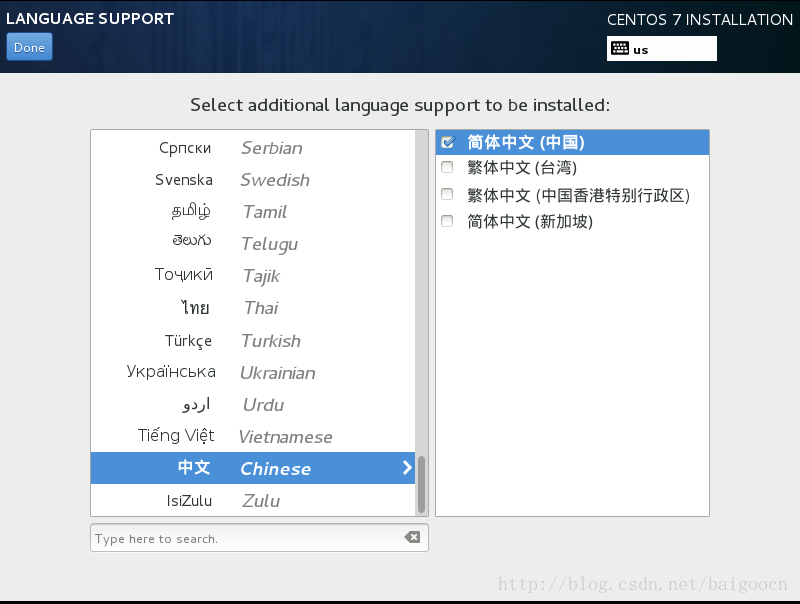Select Serbian in the language list
The image size is (800, 604).
(x=252, y=148)
